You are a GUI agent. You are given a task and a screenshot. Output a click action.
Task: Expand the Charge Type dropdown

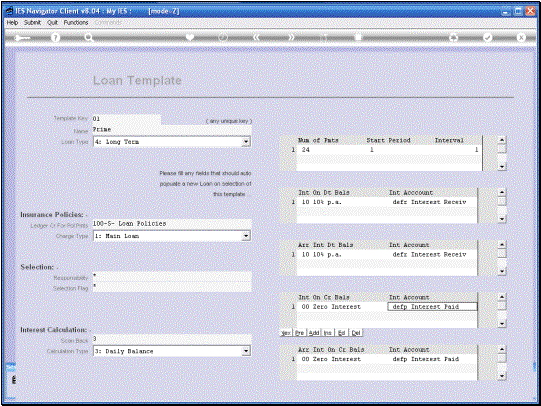point(246,236)
